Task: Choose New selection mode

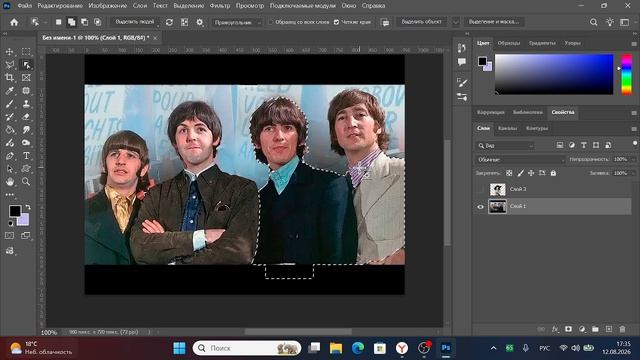Action: pos(58,22)
